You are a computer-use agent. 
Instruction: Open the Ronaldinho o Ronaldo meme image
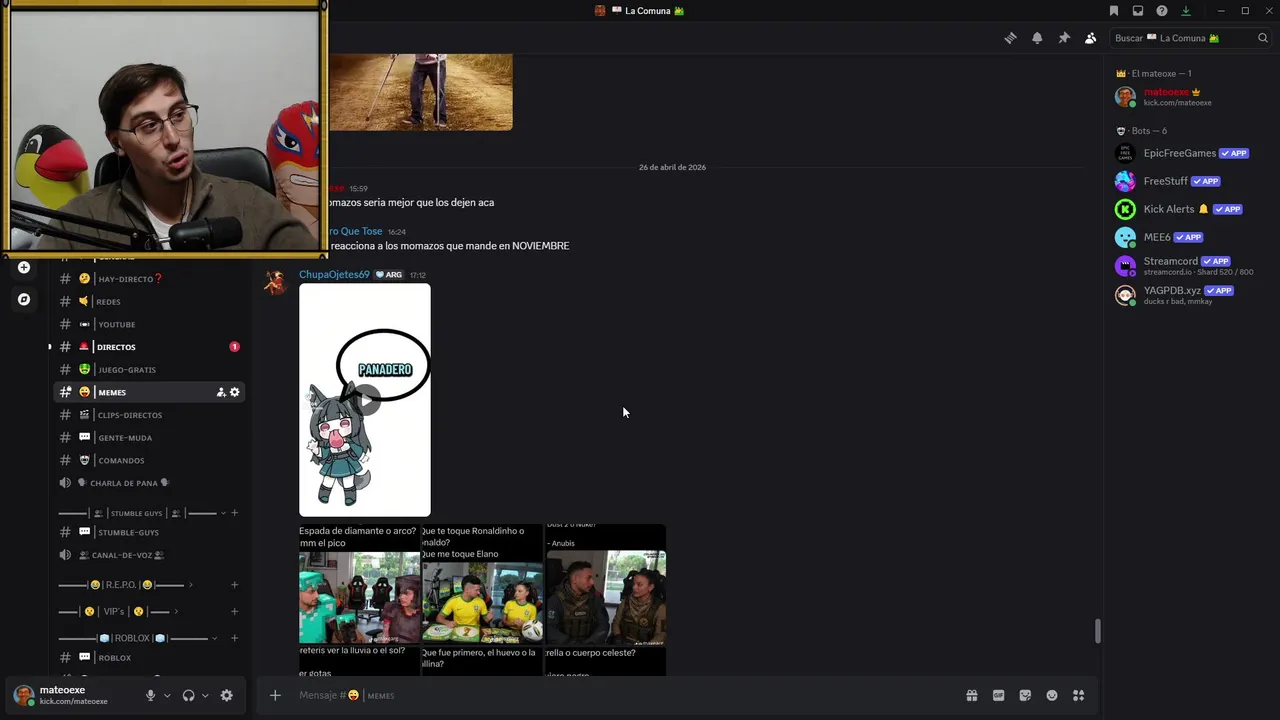482,583
